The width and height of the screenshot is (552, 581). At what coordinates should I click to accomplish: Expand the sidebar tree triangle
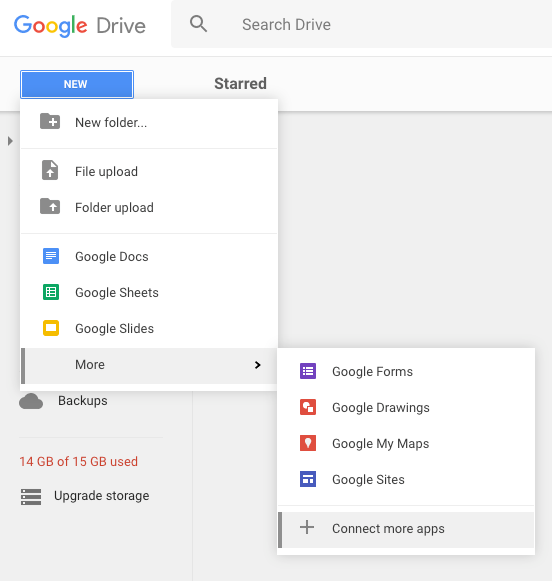10,141
